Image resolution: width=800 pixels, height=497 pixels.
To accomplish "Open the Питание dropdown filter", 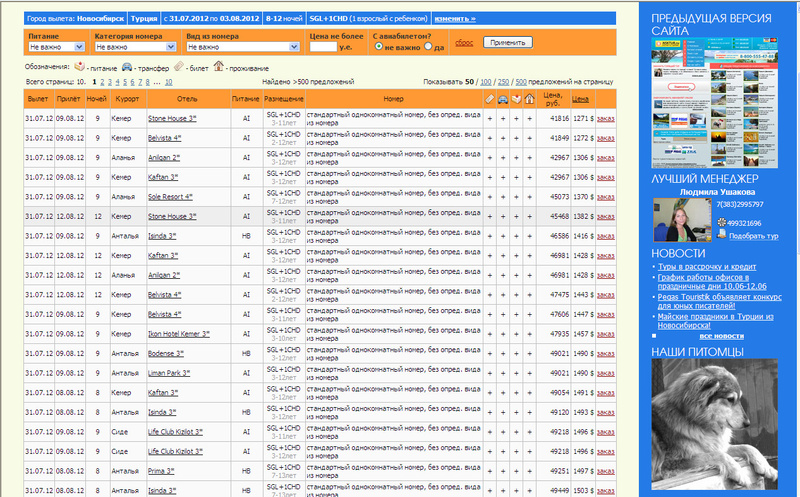I will 57,46.
